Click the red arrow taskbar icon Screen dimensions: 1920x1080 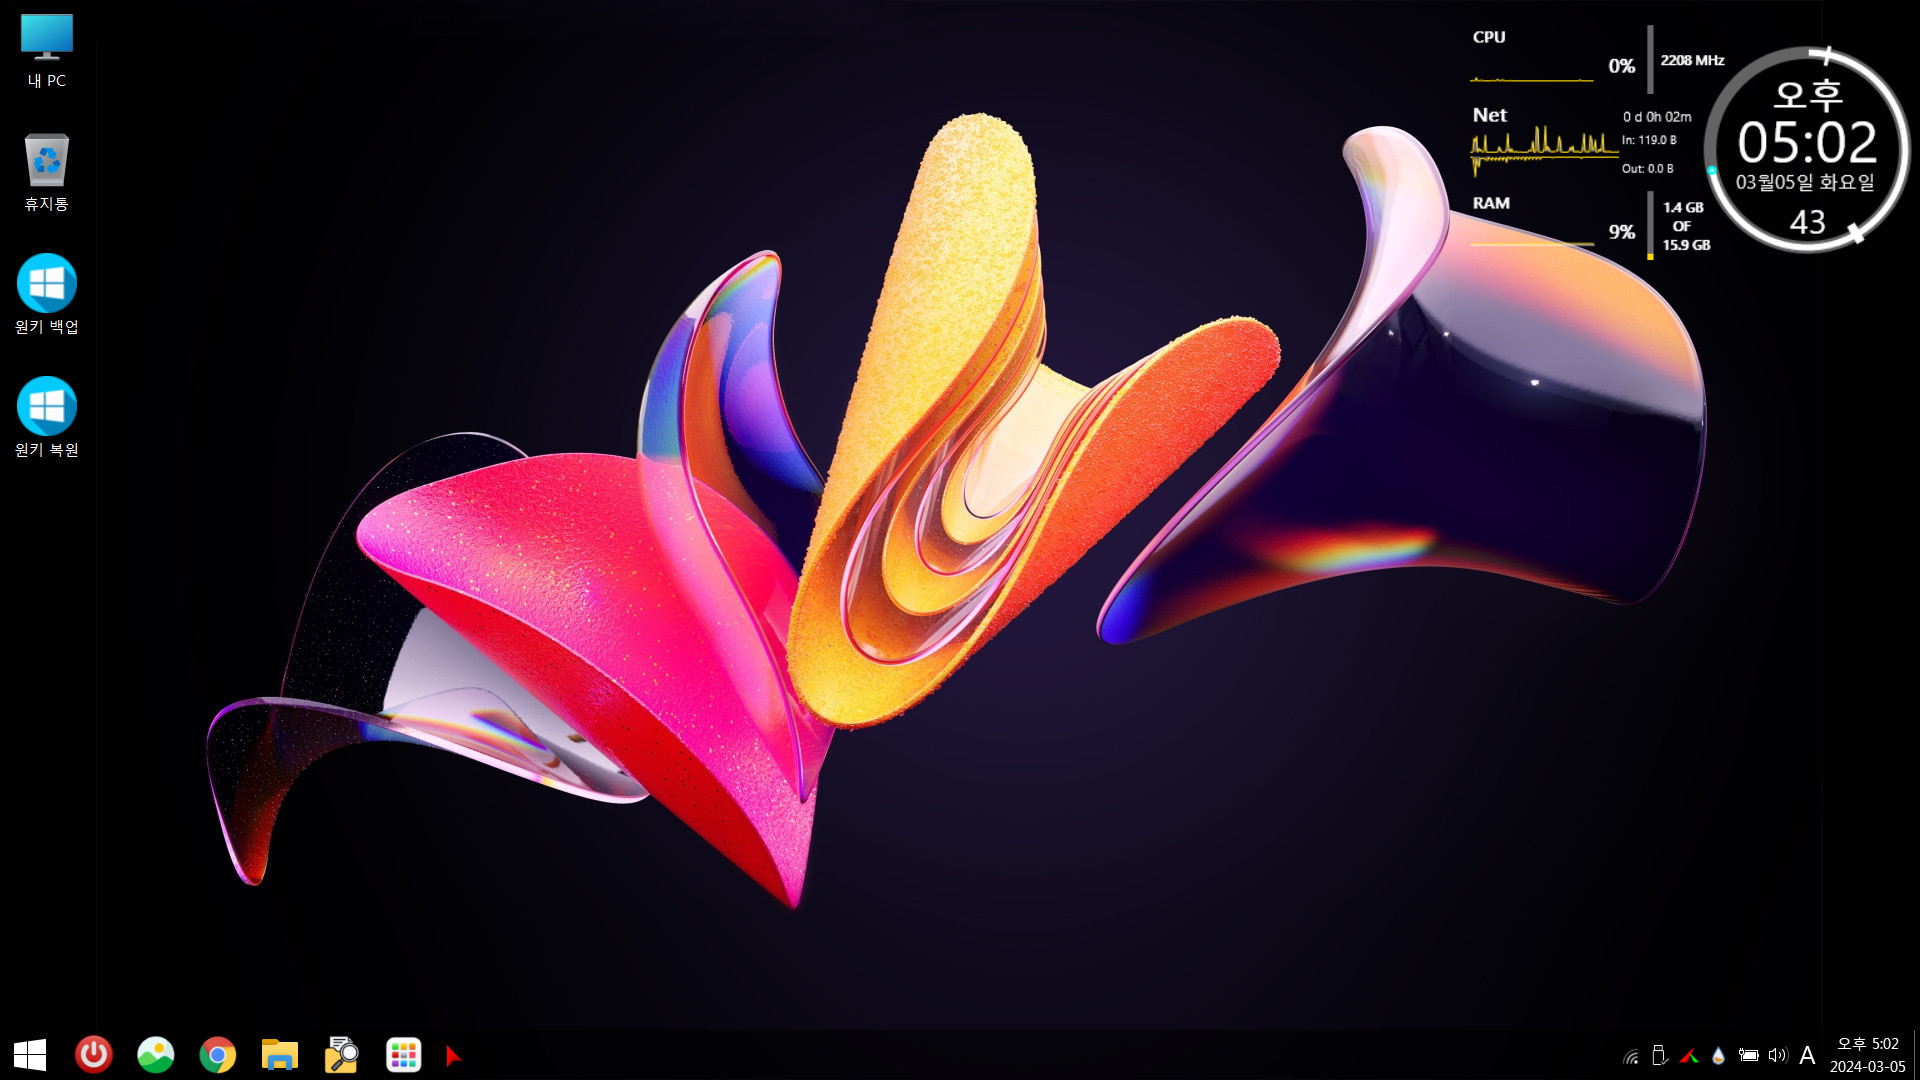[453, 1055]
